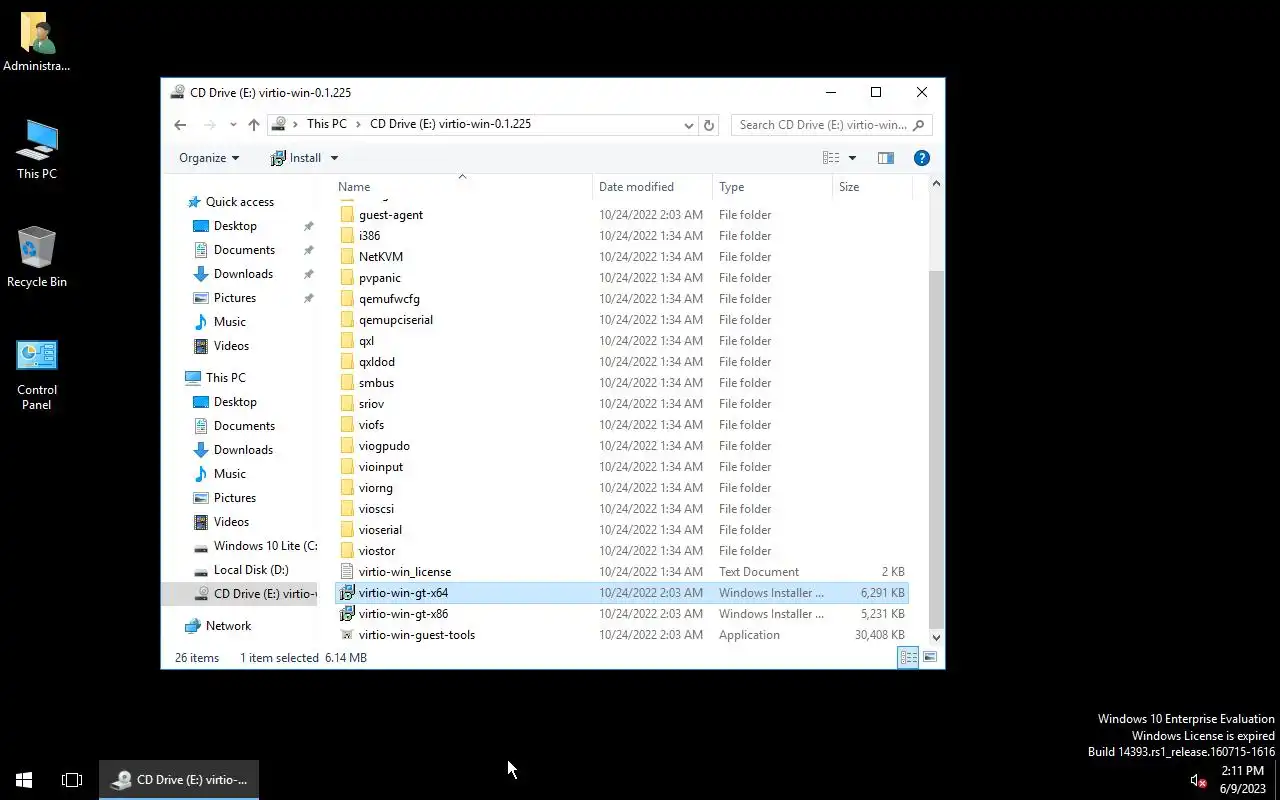This screenshot has width=1280, height=800.
Task: Click CD Drive (E:) in the address breadcrumb
Action: (450, 124)
